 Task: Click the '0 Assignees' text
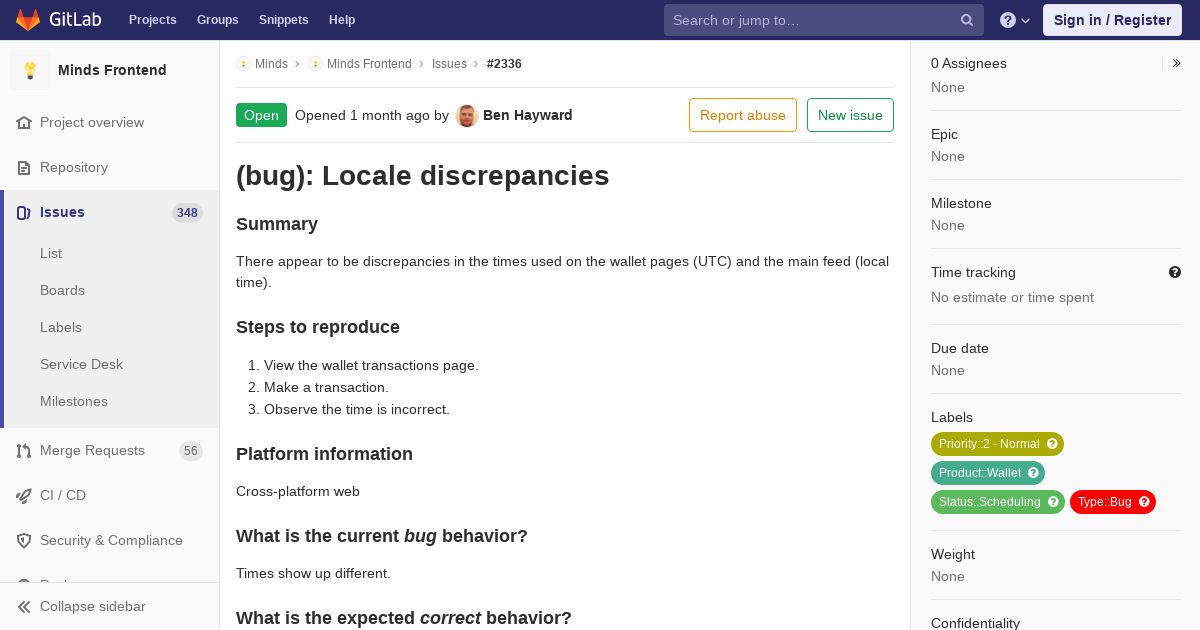969,63
